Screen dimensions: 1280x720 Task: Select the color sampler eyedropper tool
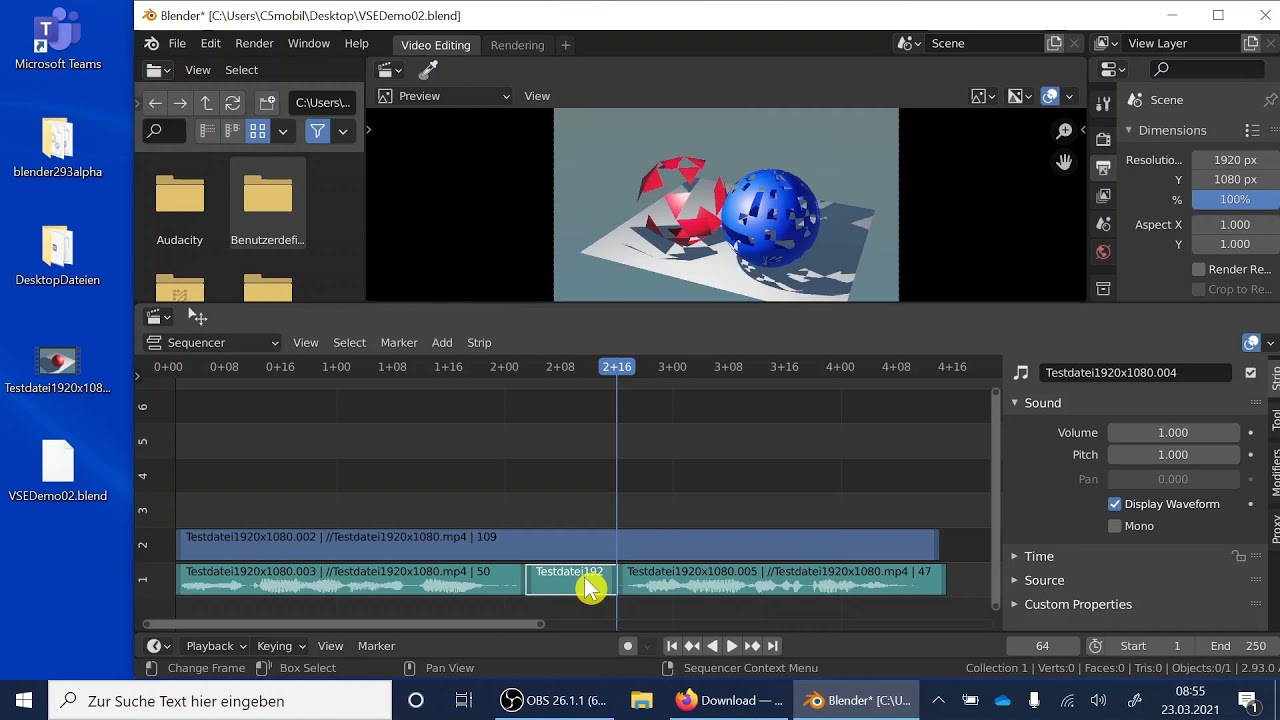click(x=428, y=70)
